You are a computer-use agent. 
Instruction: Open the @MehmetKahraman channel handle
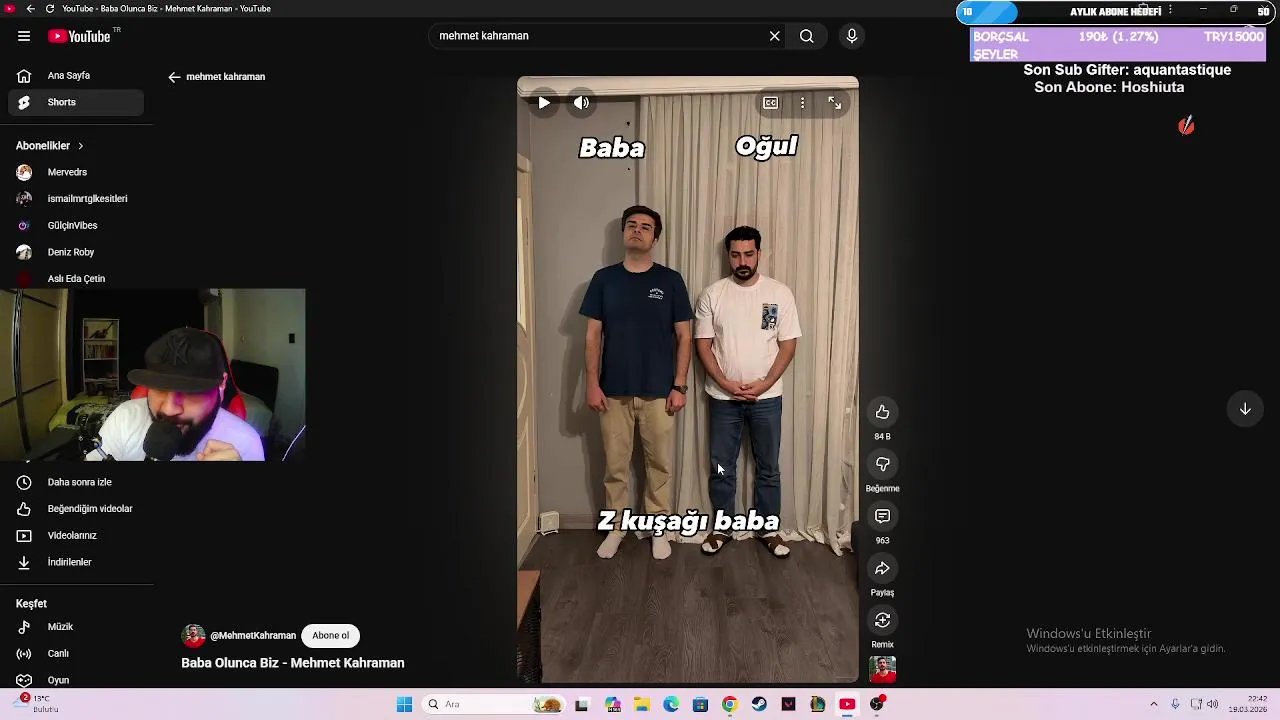pos(253,635)
